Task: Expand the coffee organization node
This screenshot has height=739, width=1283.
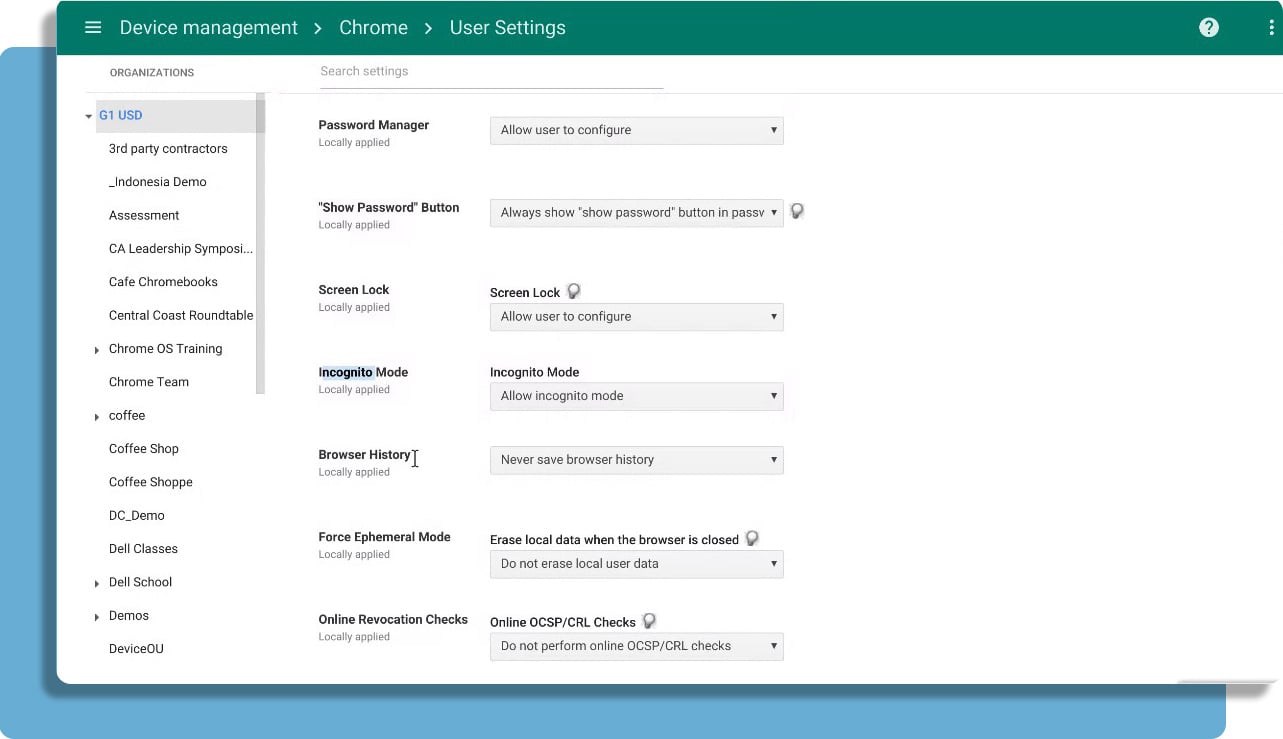Action: coord(97,417)
